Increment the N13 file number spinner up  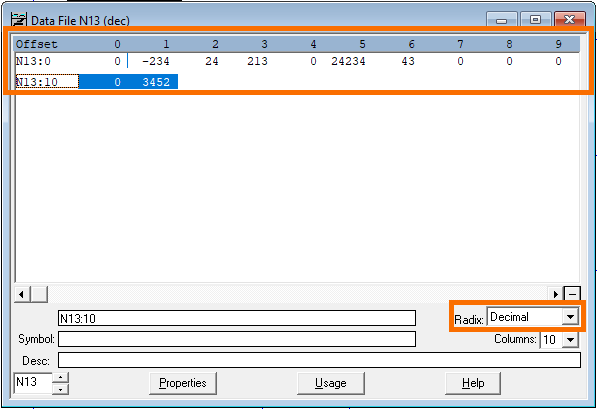click(x=60, y=378)
